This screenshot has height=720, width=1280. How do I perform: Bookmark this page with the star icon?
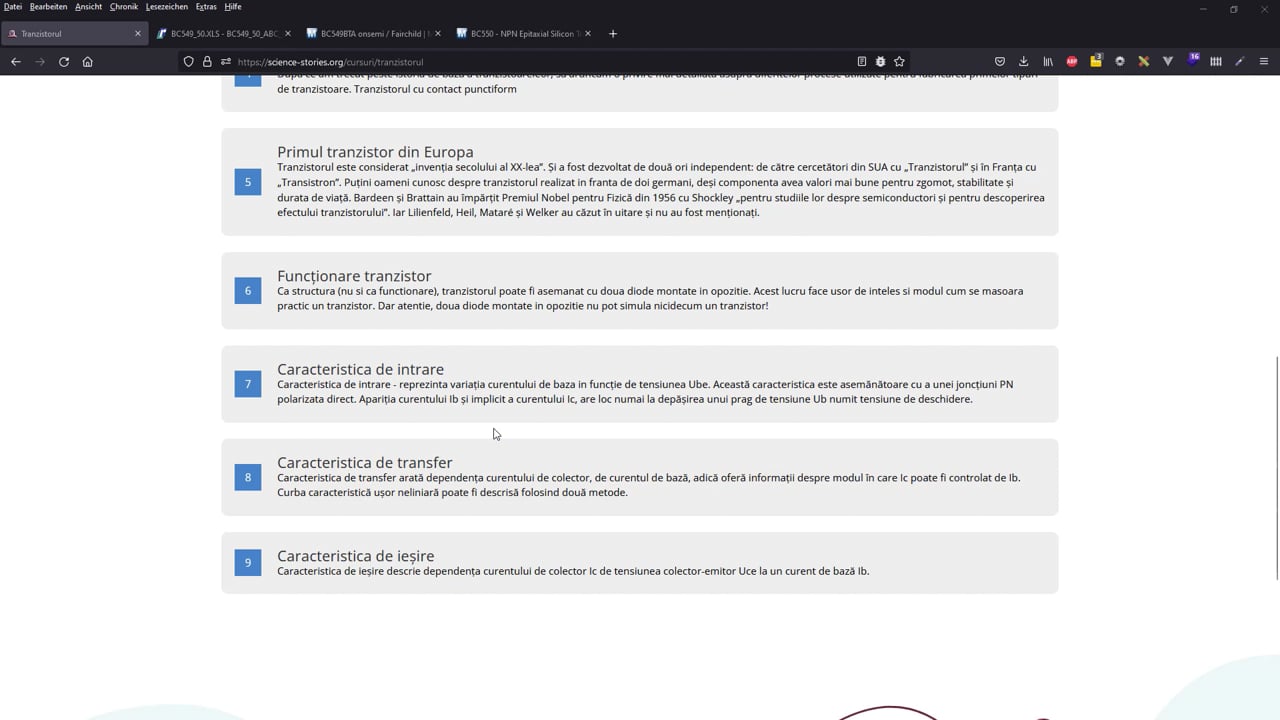[899, 62]
